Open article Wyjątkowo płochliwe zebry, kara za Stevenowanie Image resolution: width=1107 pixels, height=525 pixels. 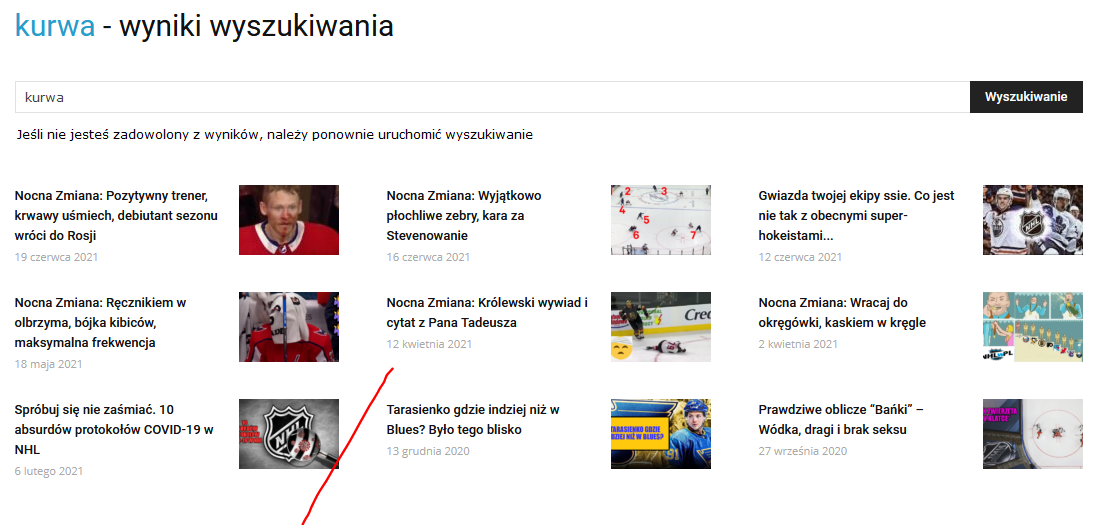[x=464, y=215]
